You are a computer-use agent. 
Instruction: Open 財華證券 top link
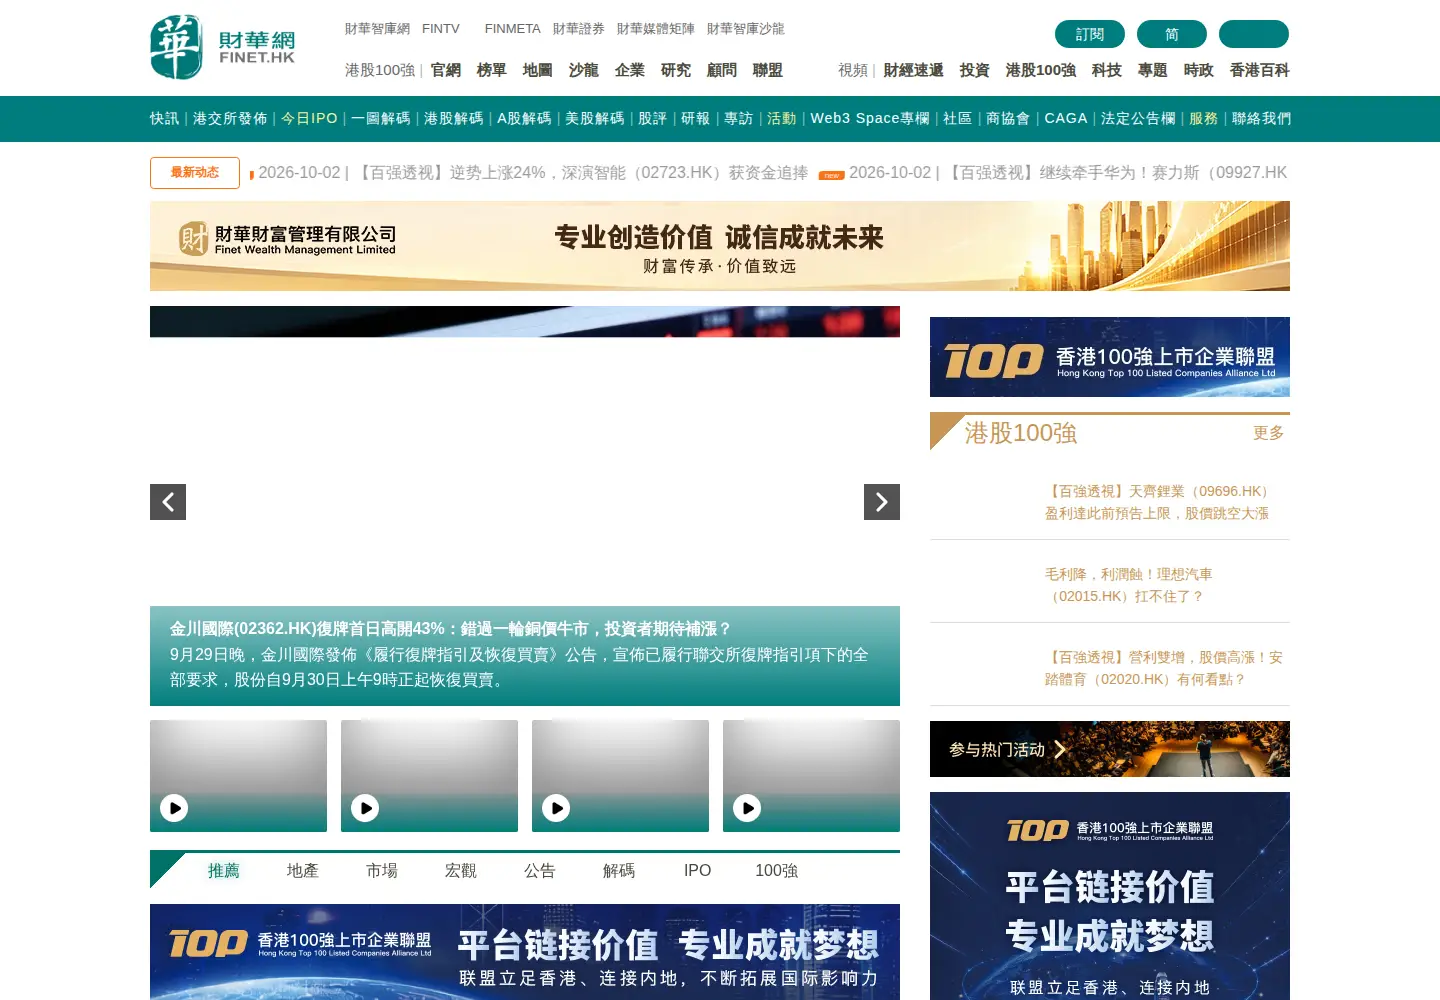coord(579,29)
